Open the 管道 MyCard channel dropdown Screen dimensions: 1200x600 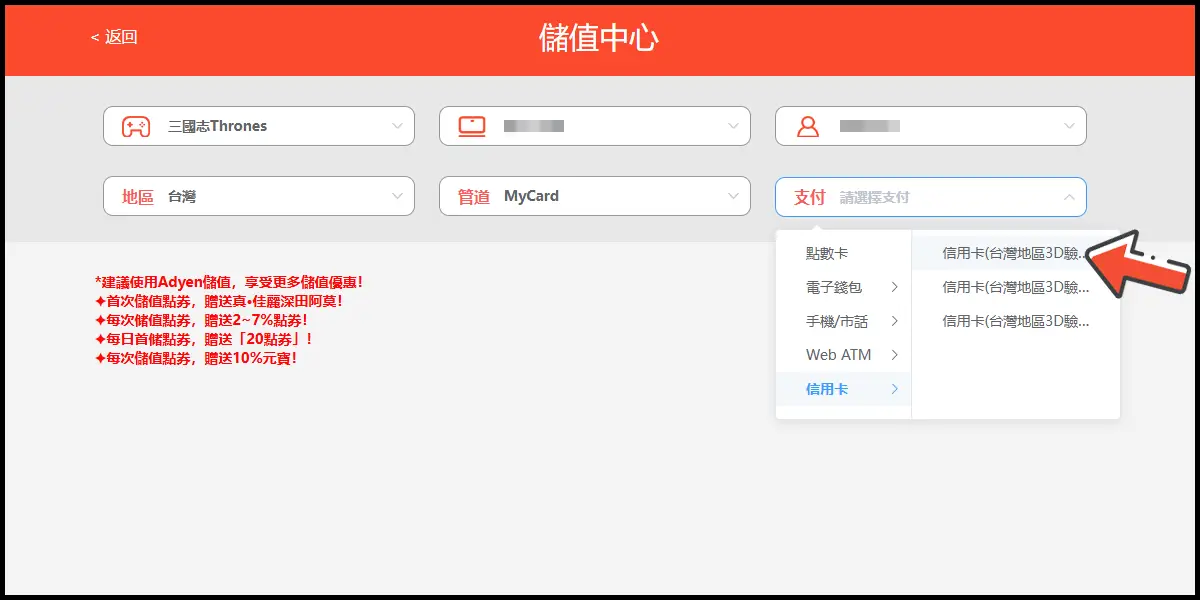tap(733, 197)
